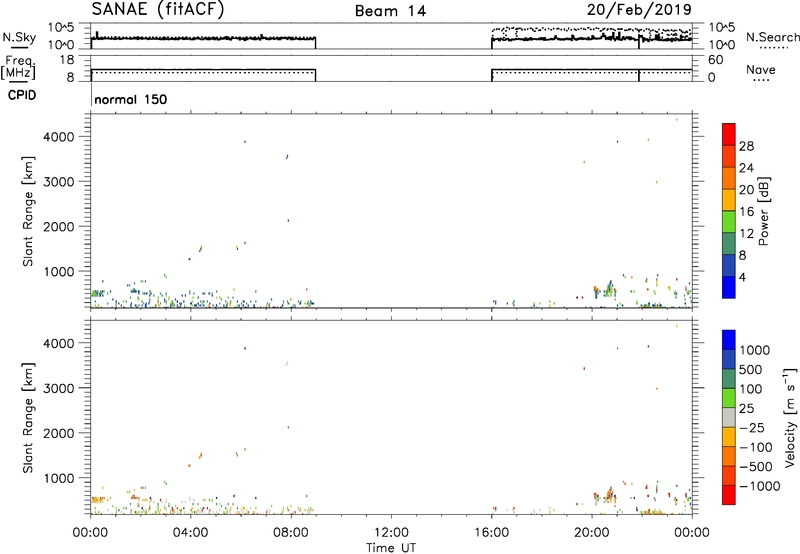Select the light green power segment 12–16 dB

pos(729,222)
